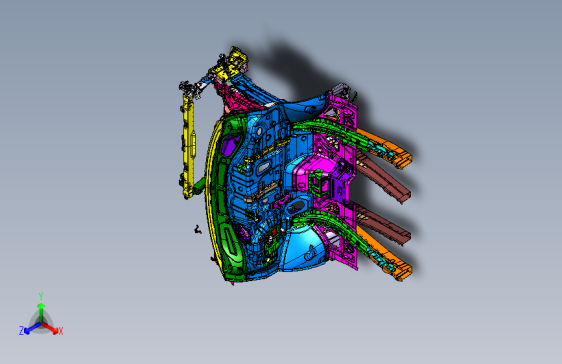This screenshot has height=364, width=562.
Task: Click the XYZ orientation triad
Action: 41,315
